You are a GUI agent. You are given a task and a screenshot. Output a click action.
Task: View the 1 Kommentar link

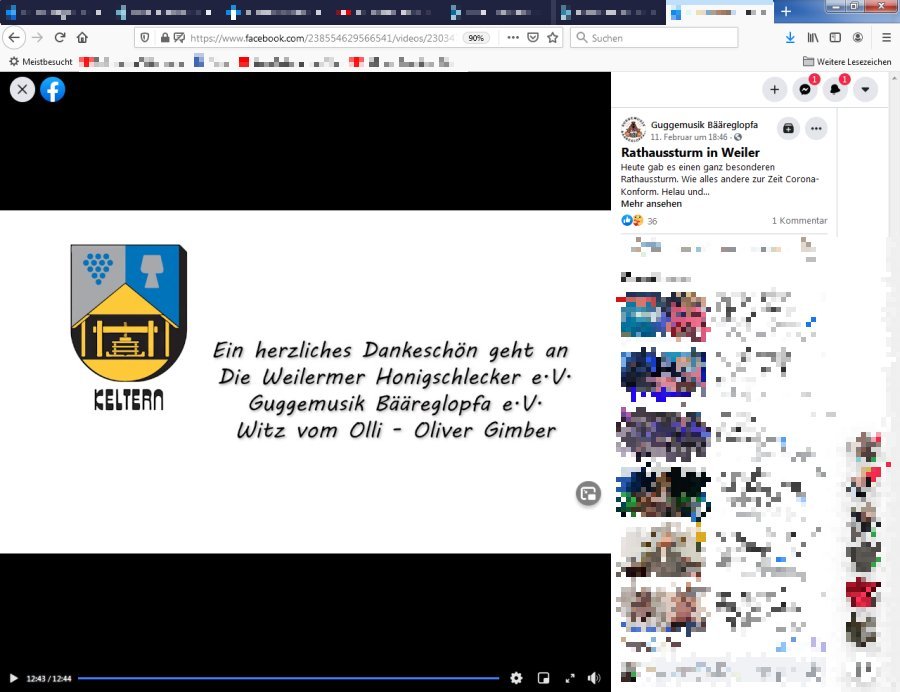pos(799,220)
